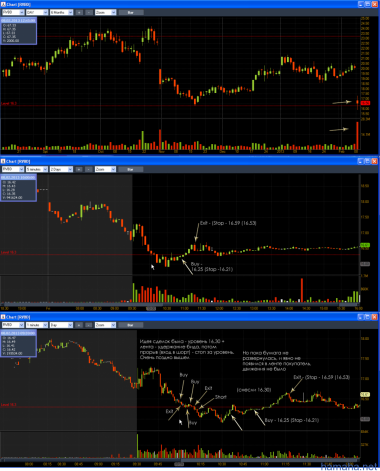380x471 pixels.
Task: Open the Zoom dropdown in the daily chart
Action: coord(105,12)
